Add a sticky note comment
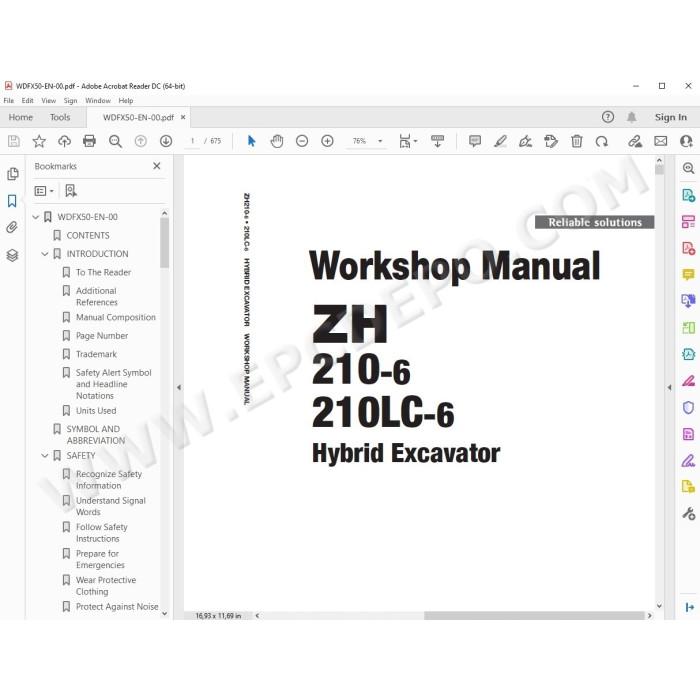The image size is (700, 700). tap(475, 142)
